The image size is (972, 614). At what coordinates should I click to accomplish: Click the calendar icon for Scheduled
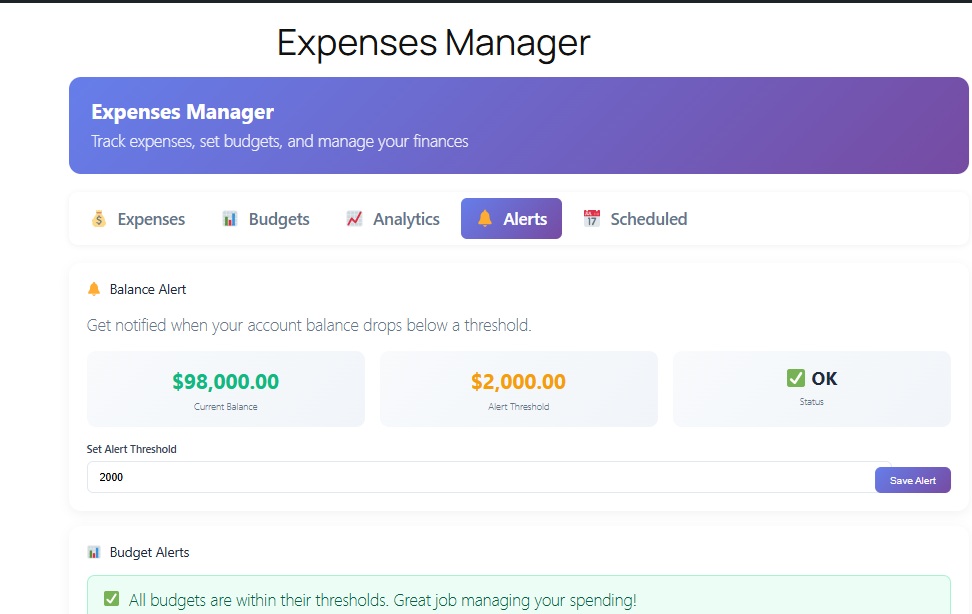[592, 219]
